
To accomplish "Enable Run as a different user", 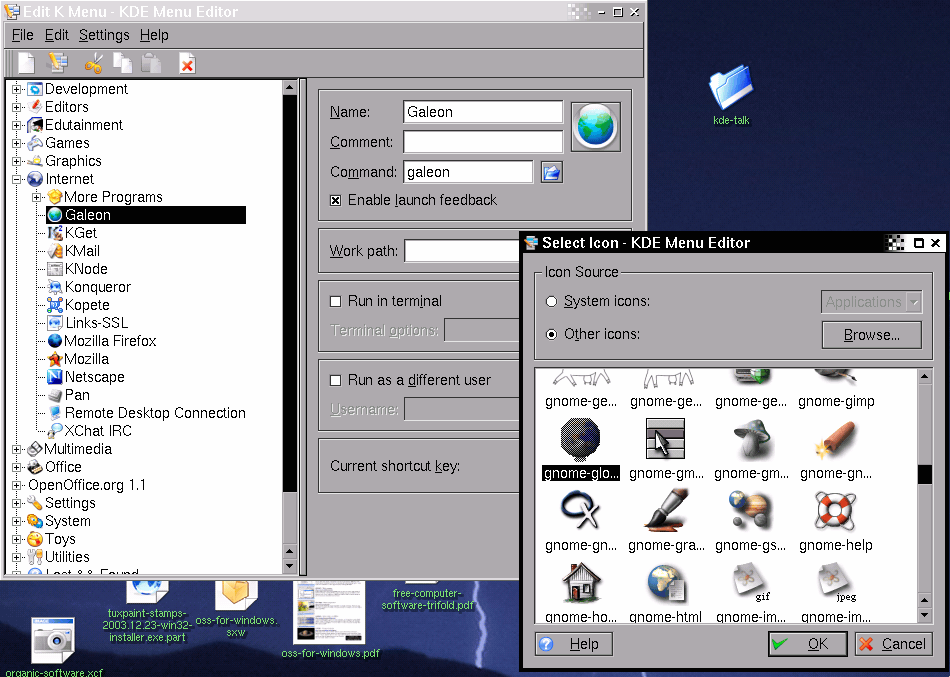I will 335,380.
